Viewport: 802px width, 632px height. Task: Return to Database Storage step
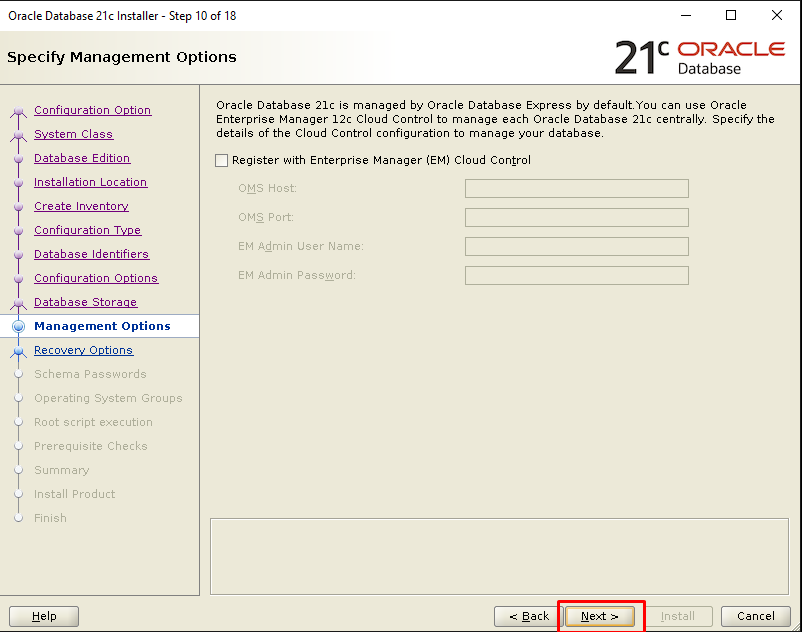[x=85, y=302]
